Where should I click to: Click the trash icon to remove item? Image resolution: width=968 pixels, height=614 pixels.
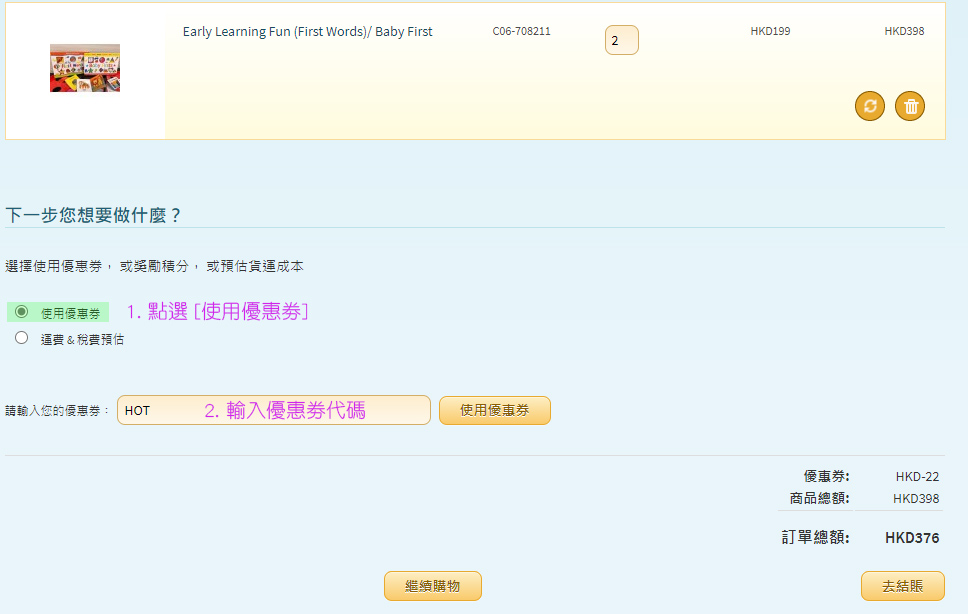tap(910, 106)
